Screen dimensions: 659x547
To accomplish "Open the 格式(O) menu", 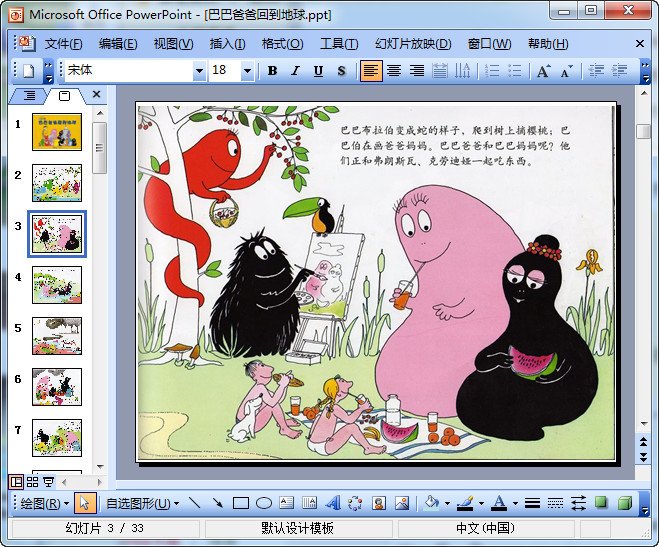I will coord(282,44).
